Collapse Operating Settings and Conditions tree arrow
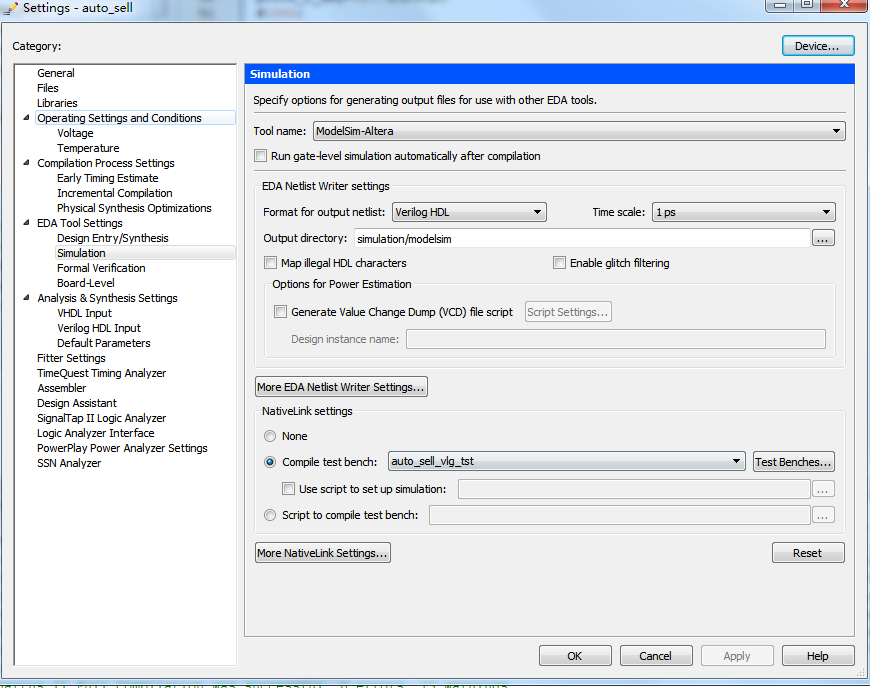This screenshot has height=688, width=870. point(26,118)
